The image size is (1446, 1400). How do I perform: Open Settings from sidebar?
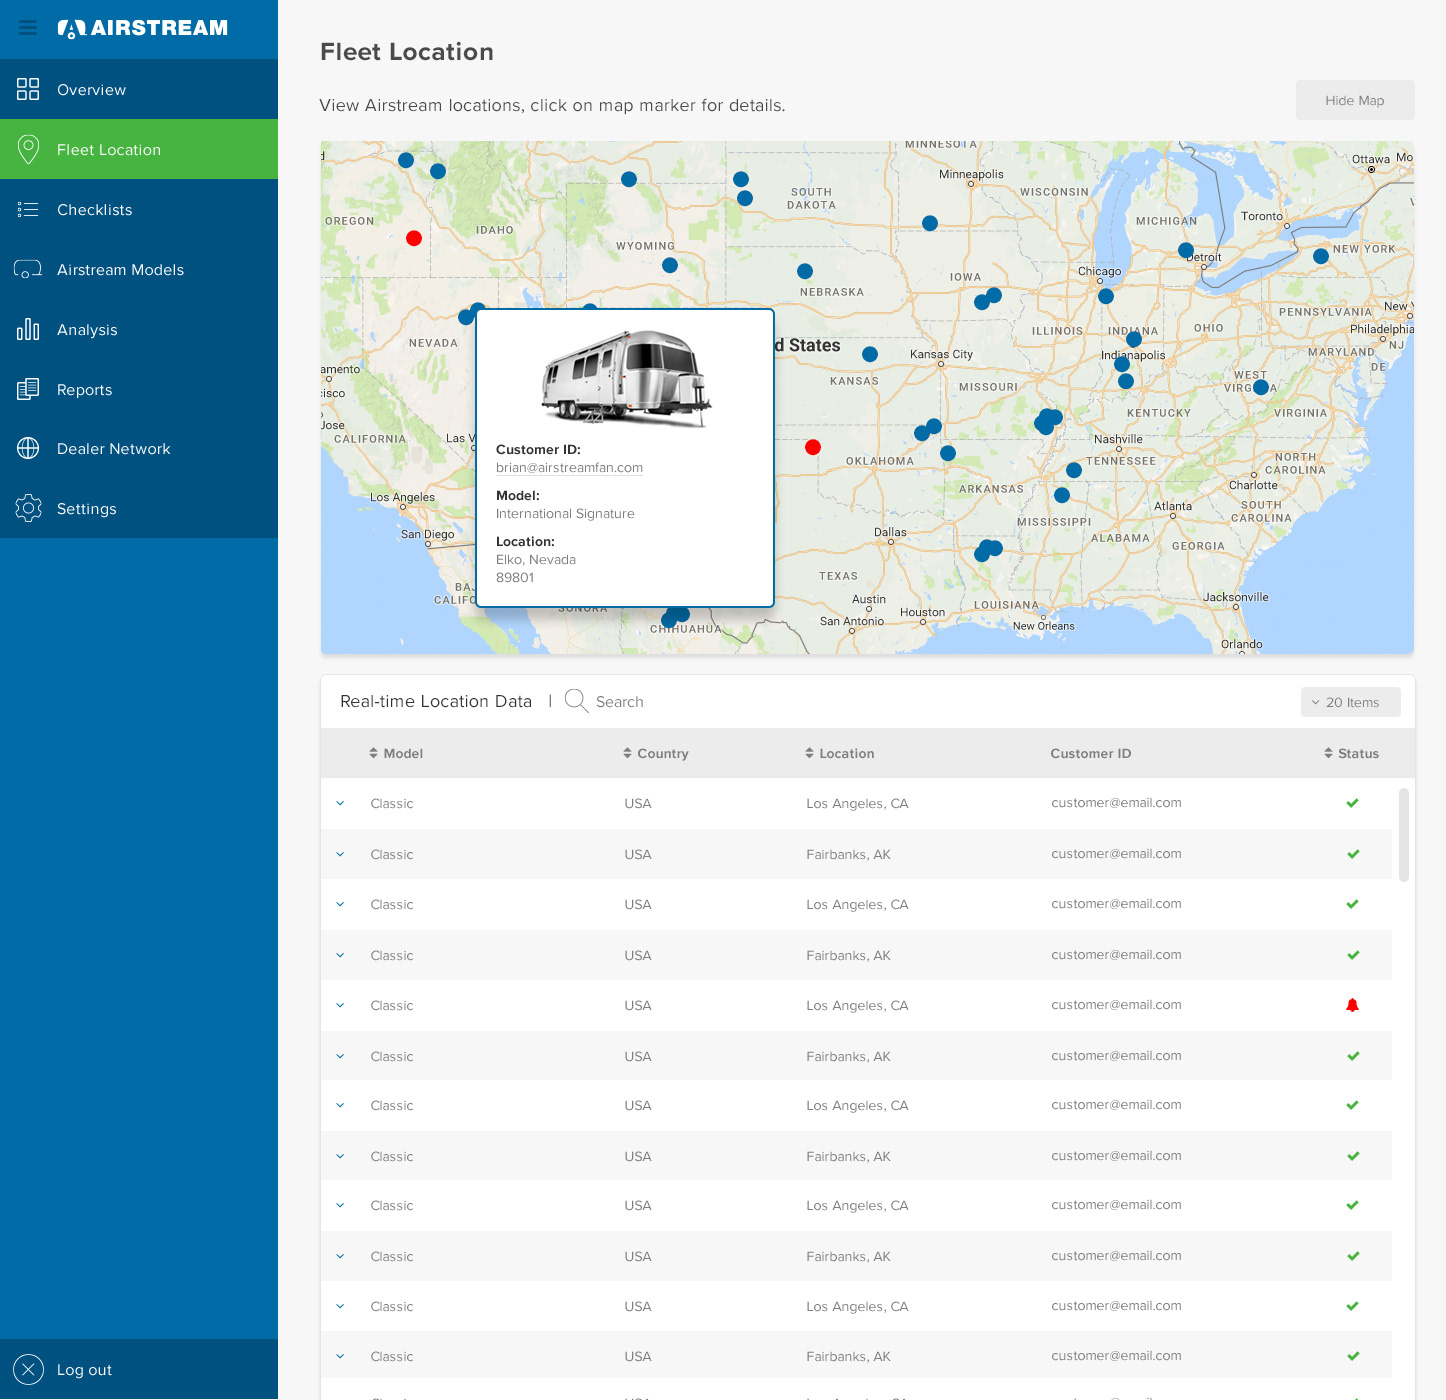[x=139, y=508]
